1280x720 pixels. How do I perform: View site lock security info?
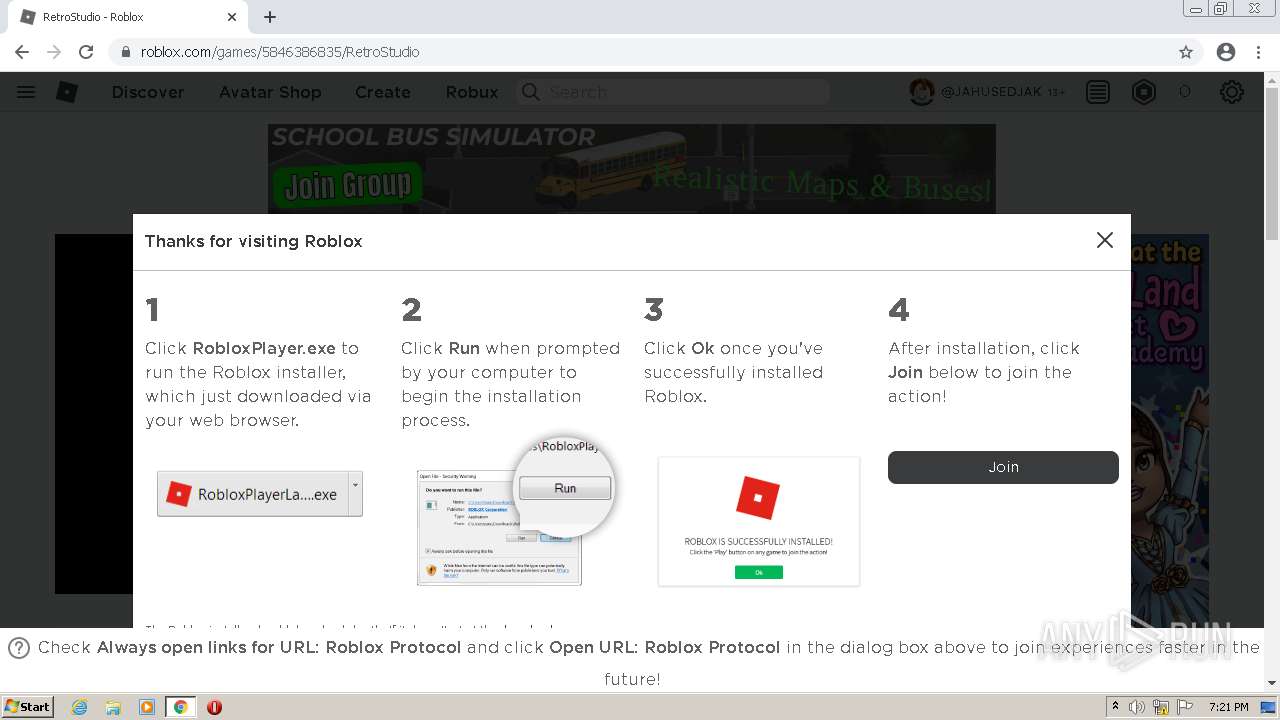125,52
